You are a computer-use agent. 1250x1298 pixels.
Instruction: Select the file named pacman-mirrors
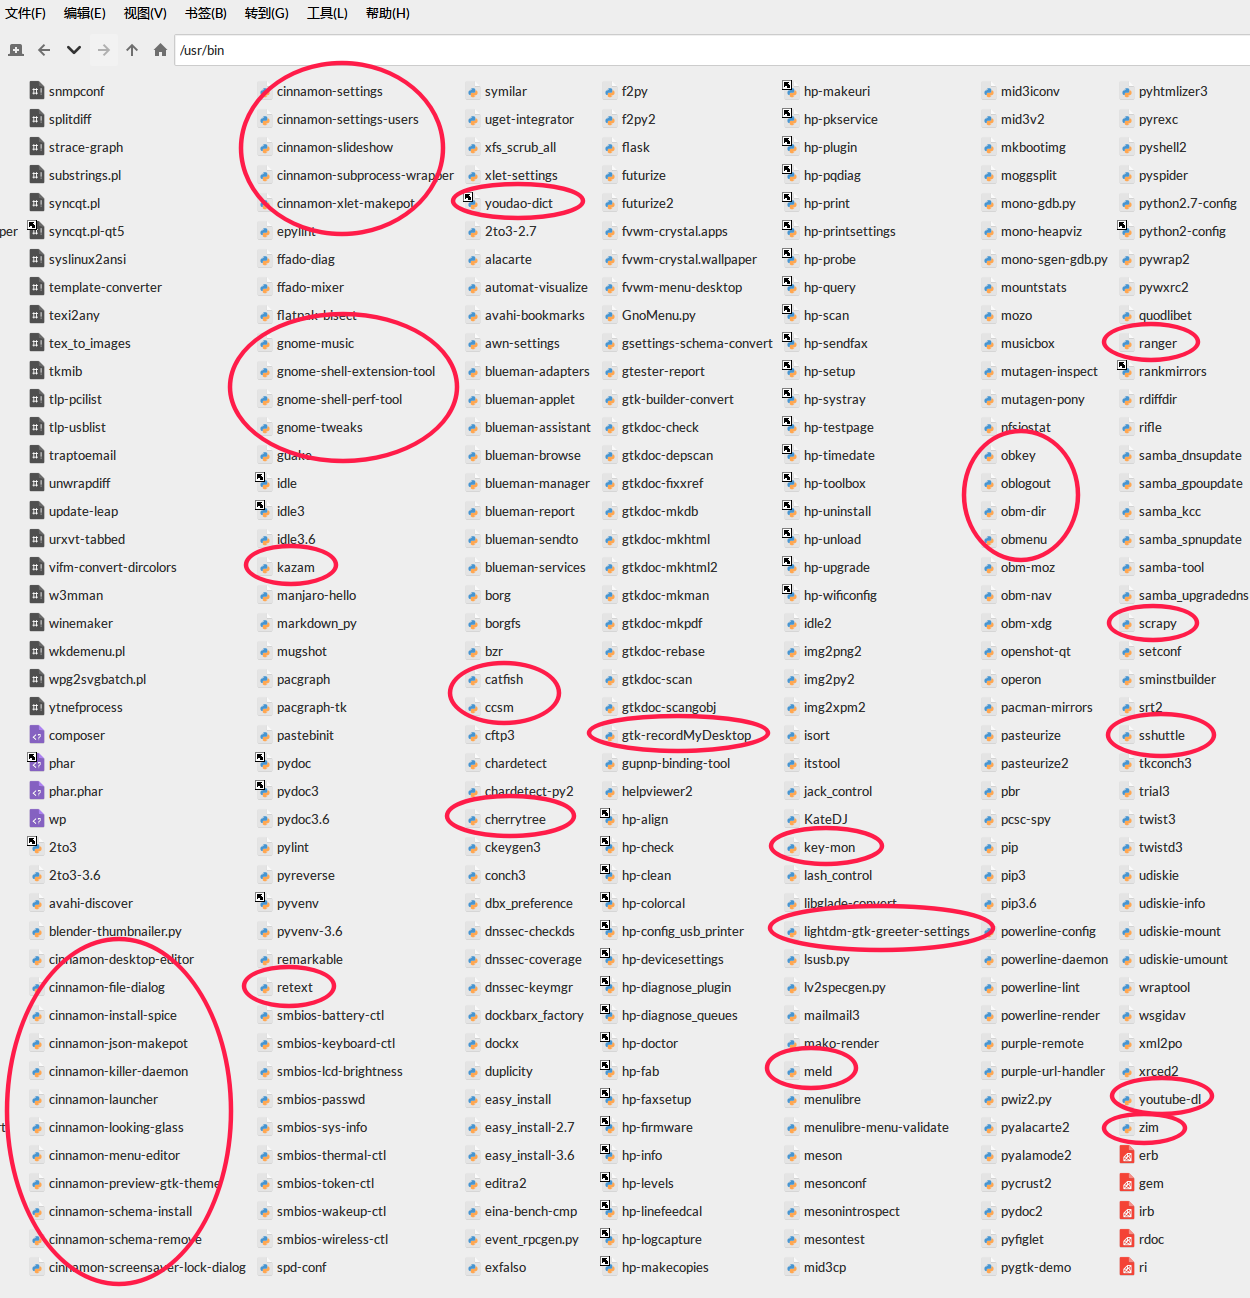click(x=1046, y=707)
